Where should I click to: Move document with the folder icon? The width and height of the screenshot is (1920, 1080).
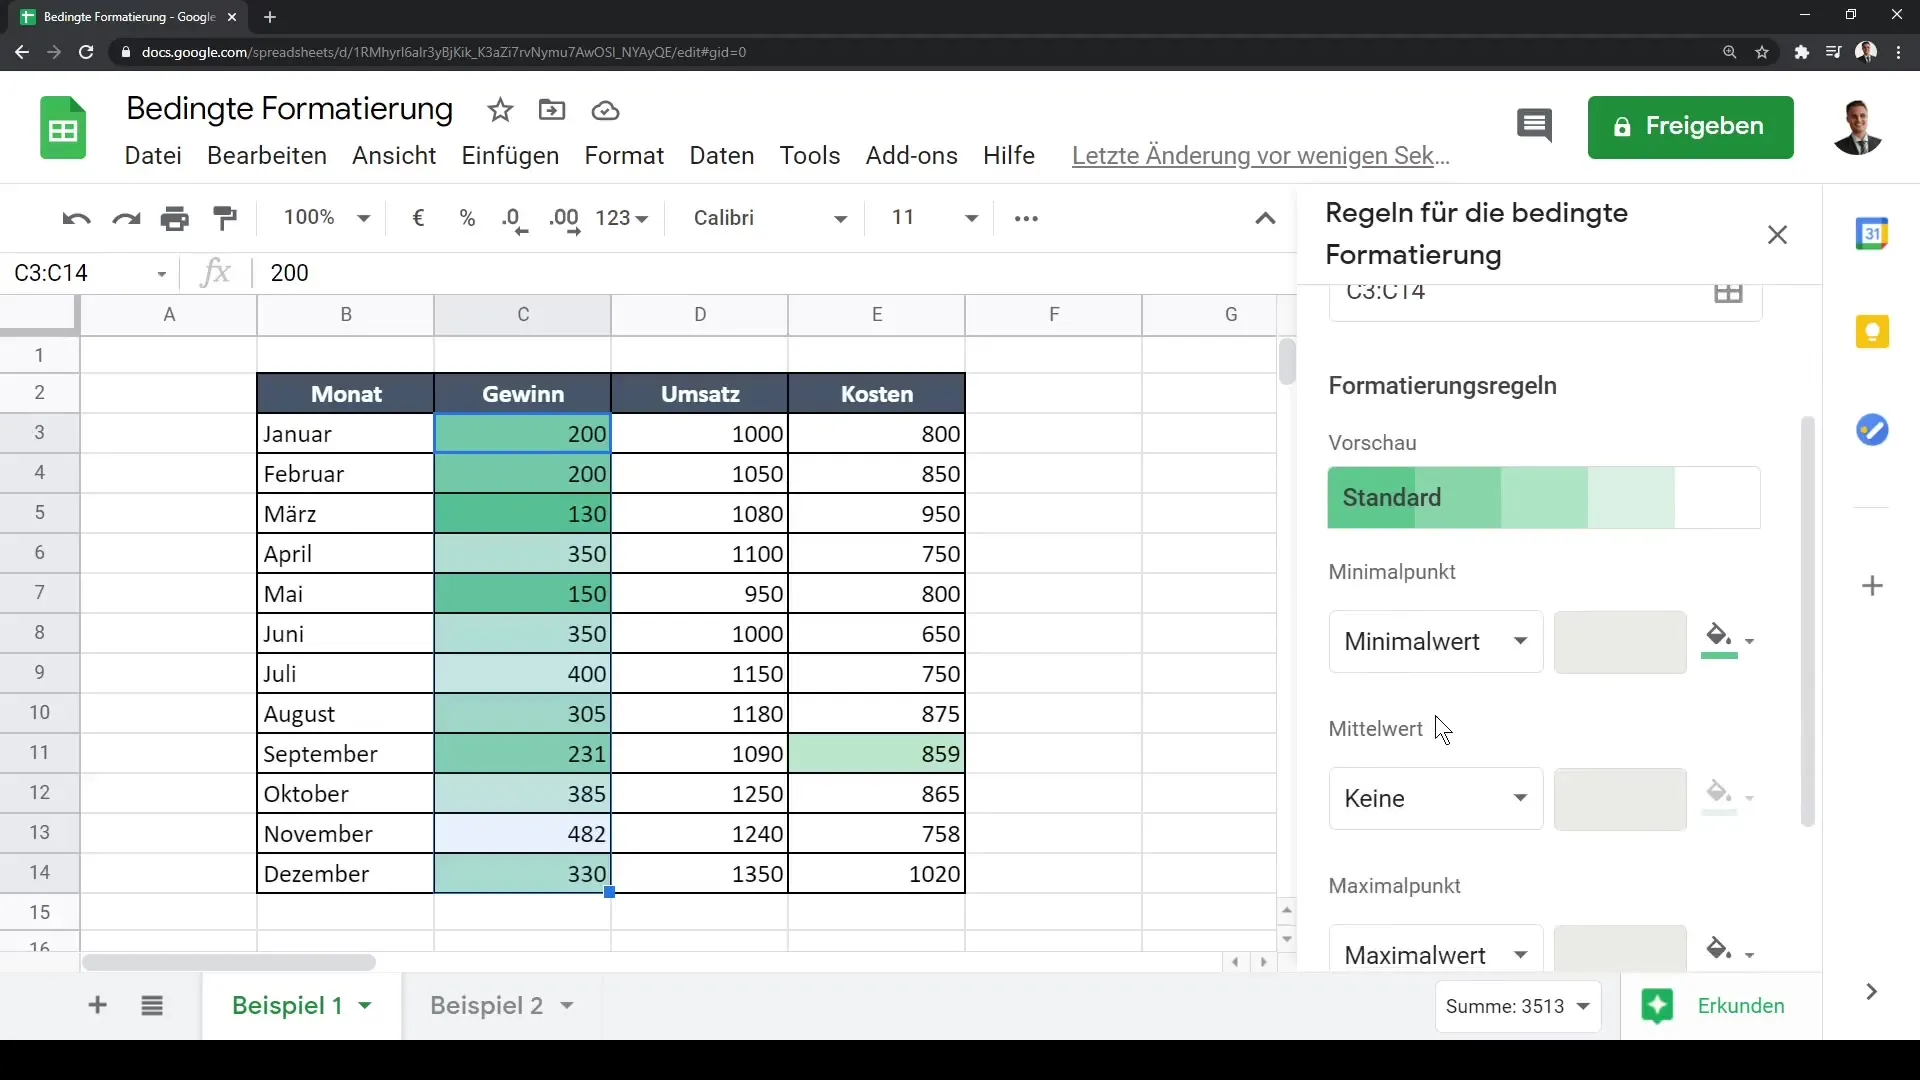pyautogui.click(x=552, y=110)
